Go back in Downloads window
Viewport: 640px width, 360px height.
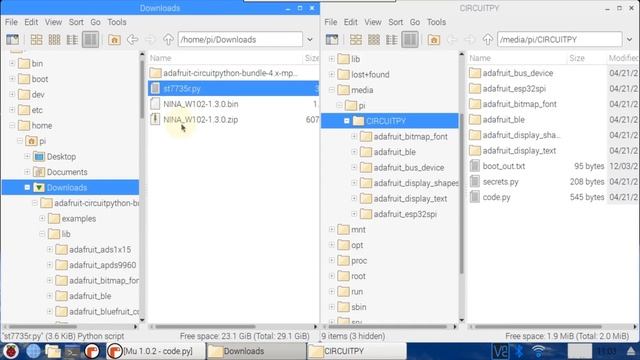(x=132, y=40)
